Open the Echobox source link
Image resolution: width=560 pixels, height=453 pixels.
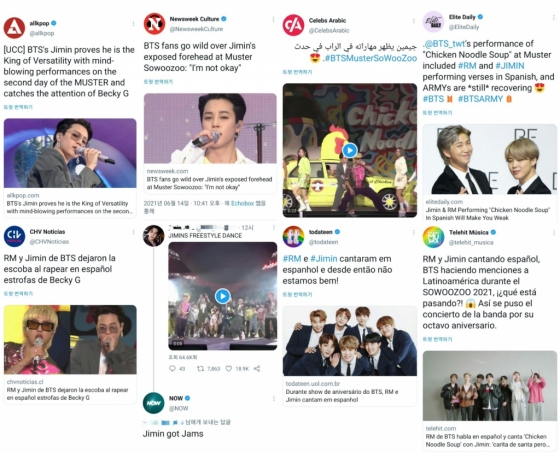[x=242, y=203]
